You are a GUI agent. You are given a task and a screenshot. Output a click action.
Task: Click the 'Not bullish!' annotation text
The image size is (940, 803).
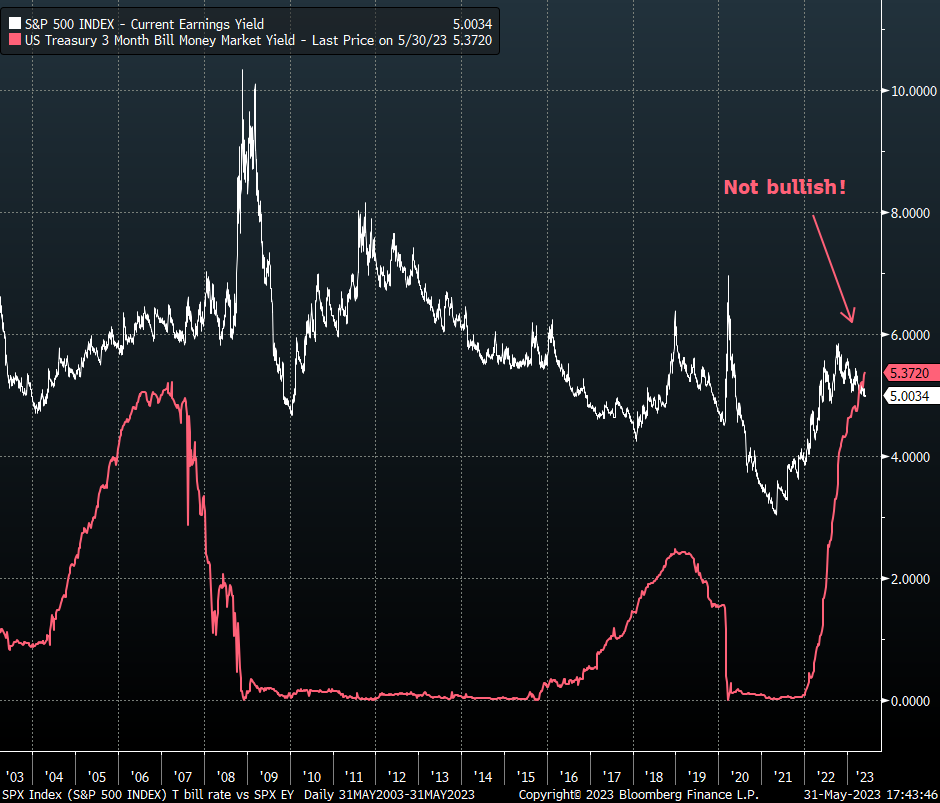[785, 187]
